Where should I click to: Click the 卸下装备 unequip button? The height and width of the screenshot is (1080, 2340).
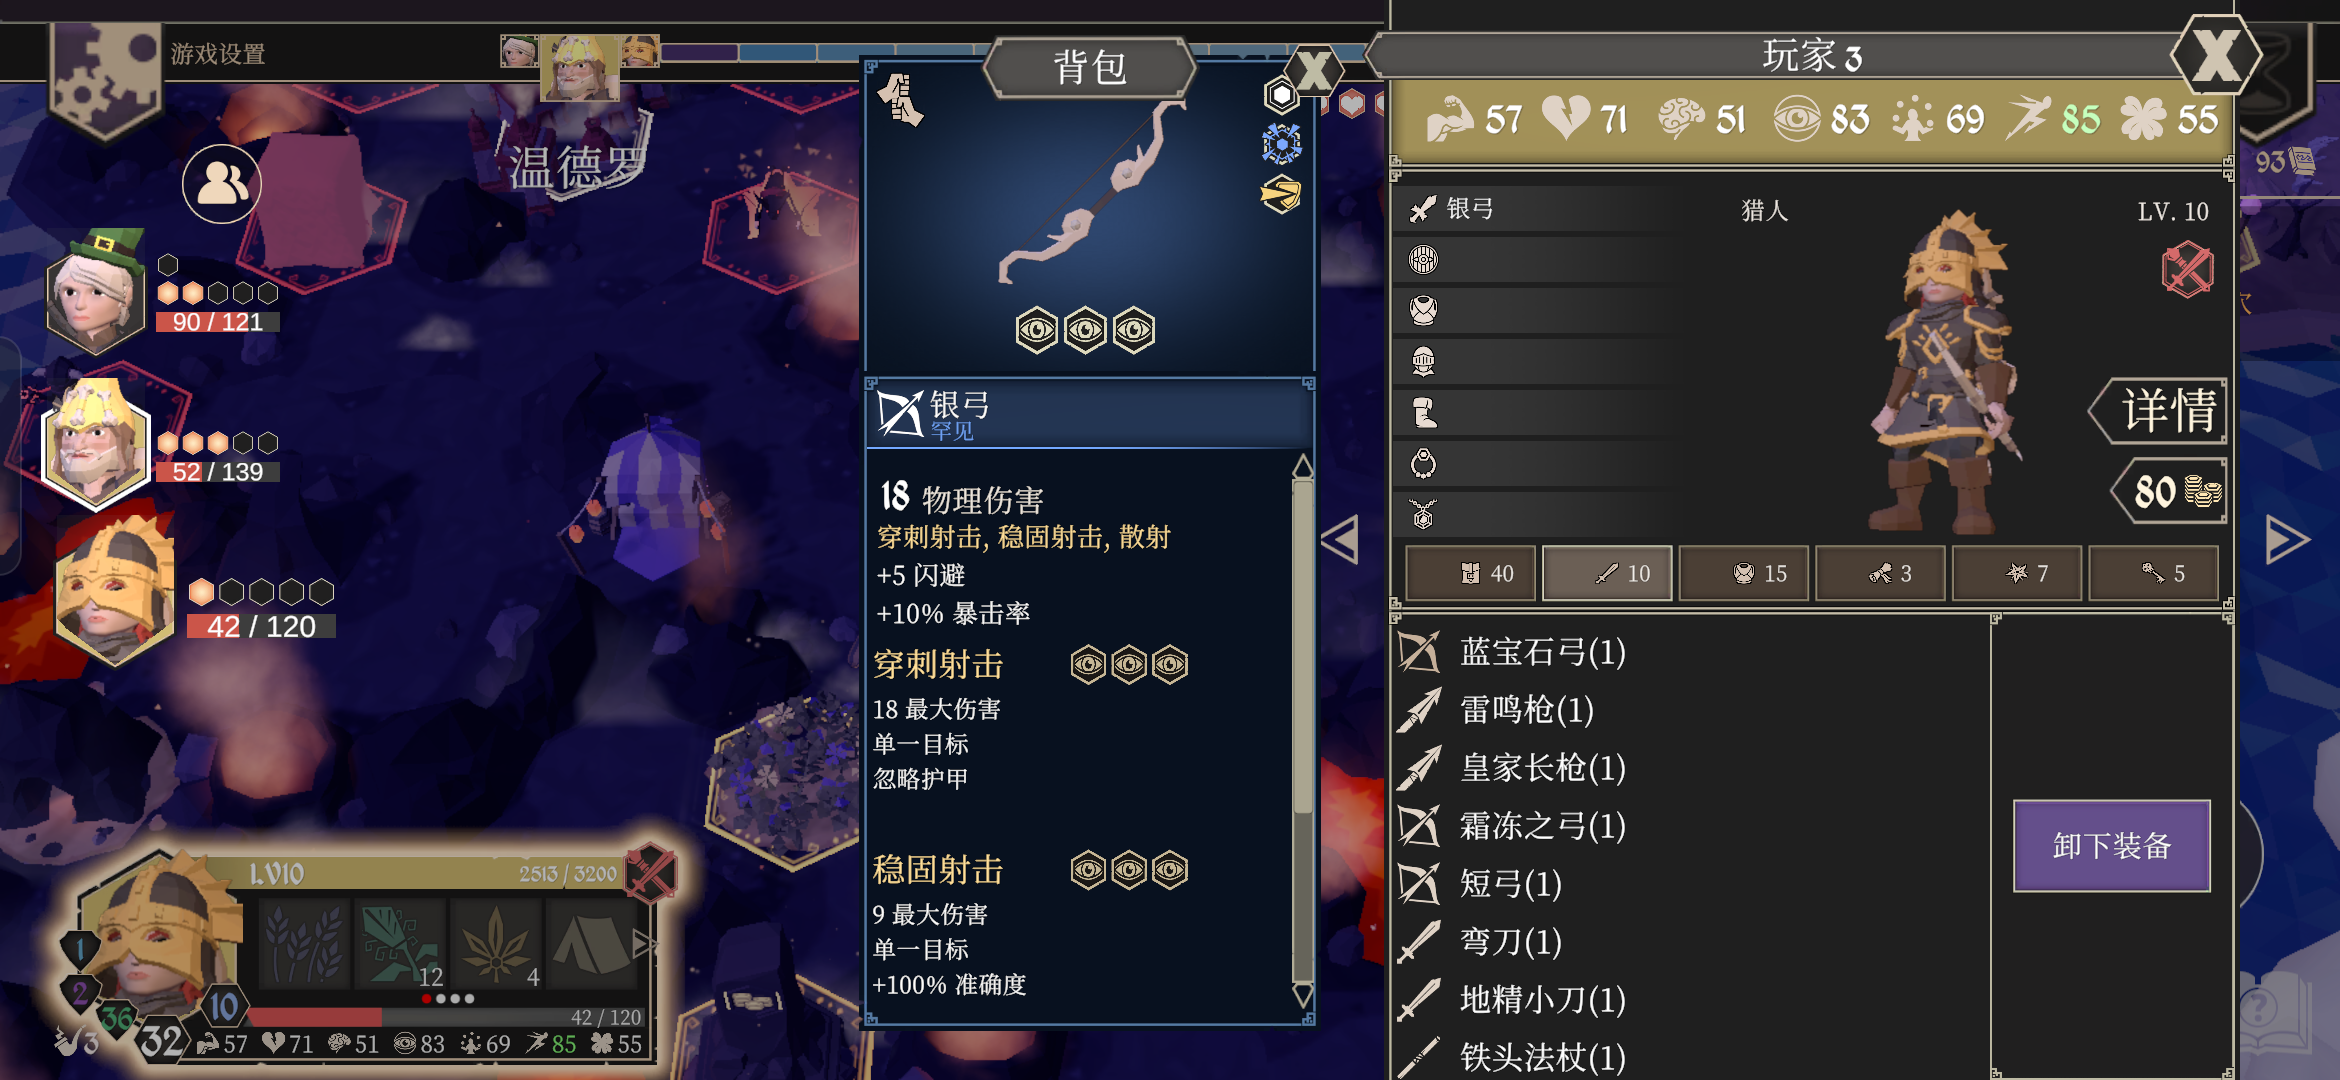(2112, 846)
